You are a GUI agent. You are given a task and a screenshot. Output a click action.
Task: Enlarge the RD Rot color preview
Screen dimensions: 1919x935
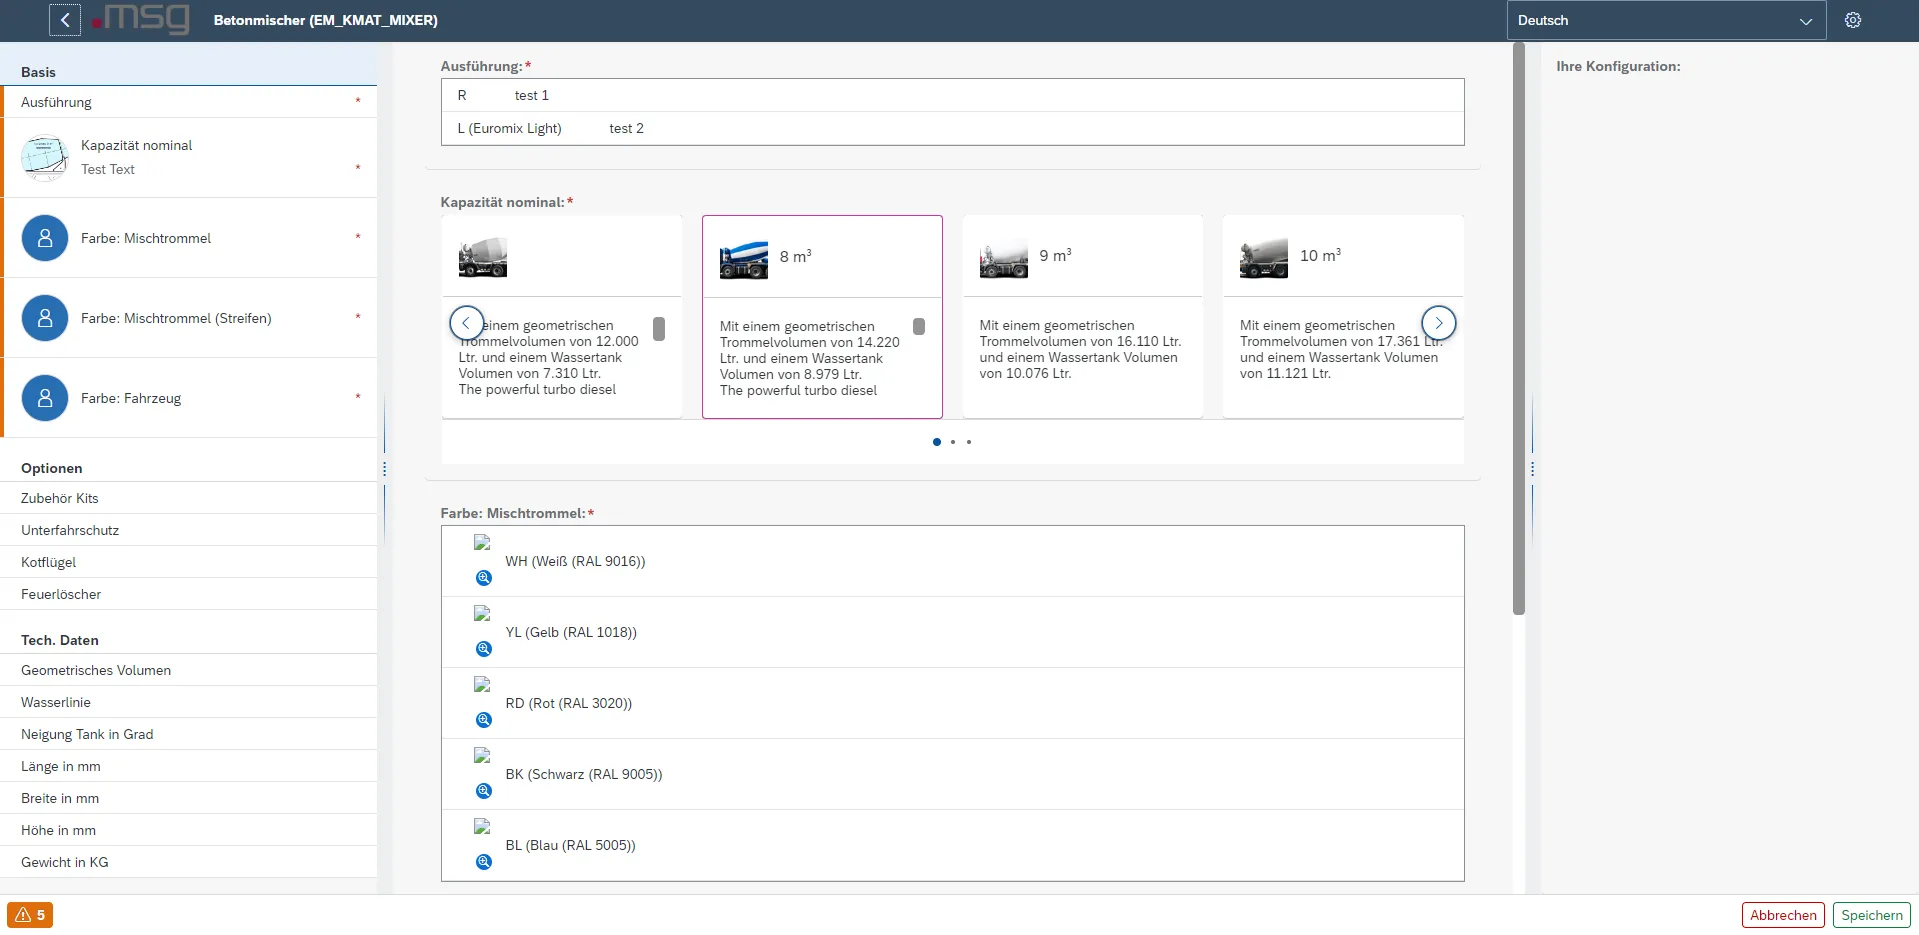point(484,720)
